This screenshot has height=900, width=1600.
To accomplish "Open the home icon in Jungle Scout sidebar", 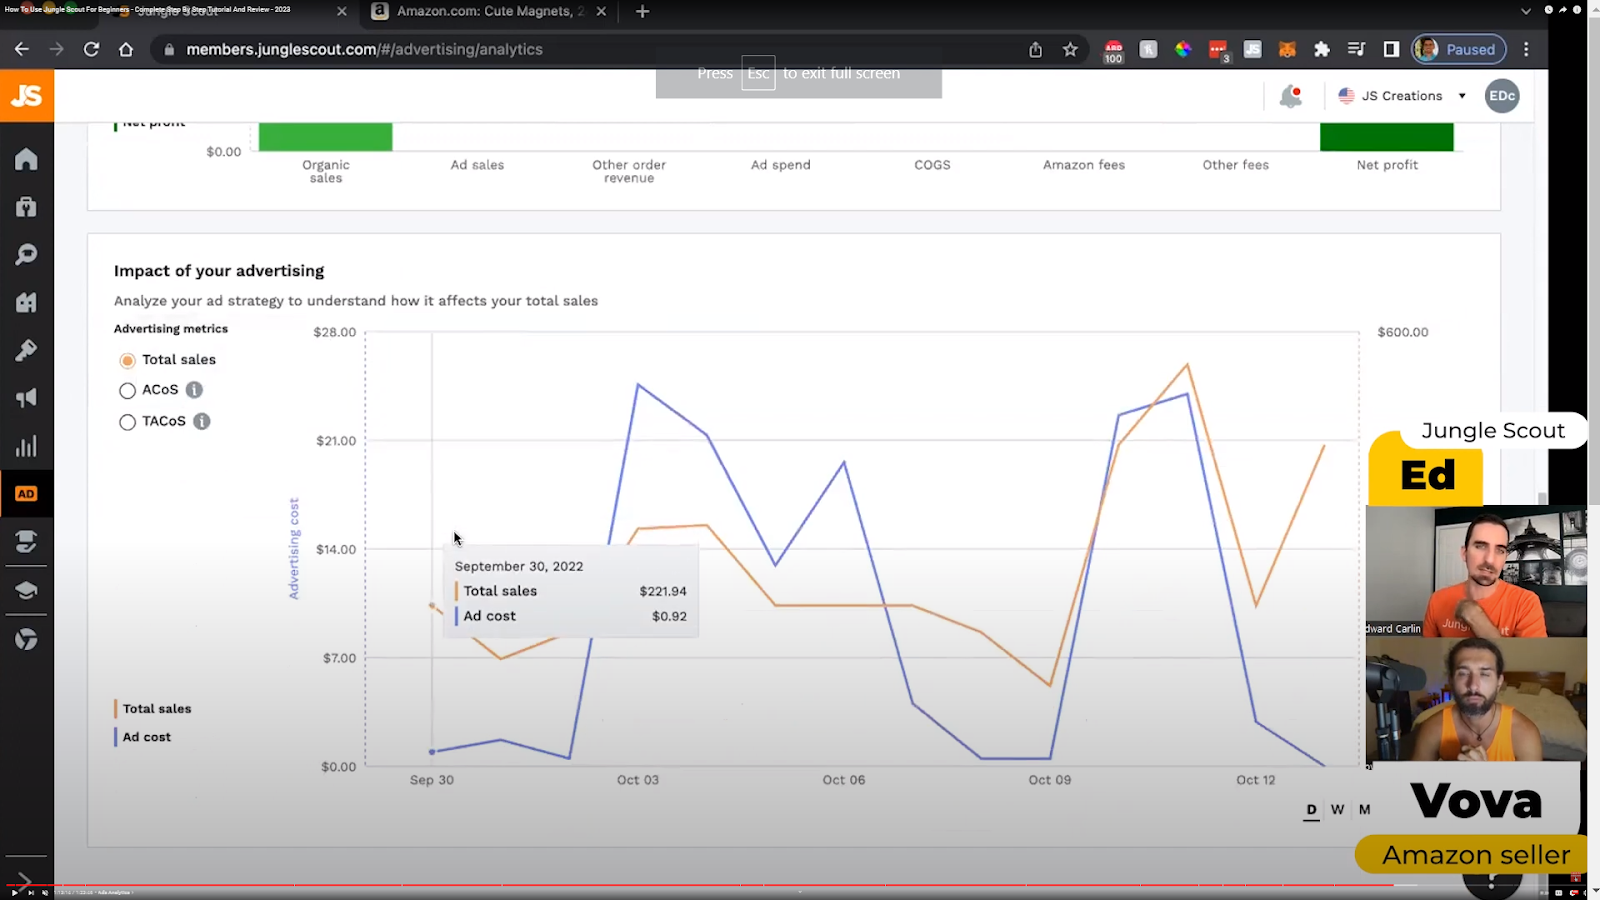I will (26, 159).
